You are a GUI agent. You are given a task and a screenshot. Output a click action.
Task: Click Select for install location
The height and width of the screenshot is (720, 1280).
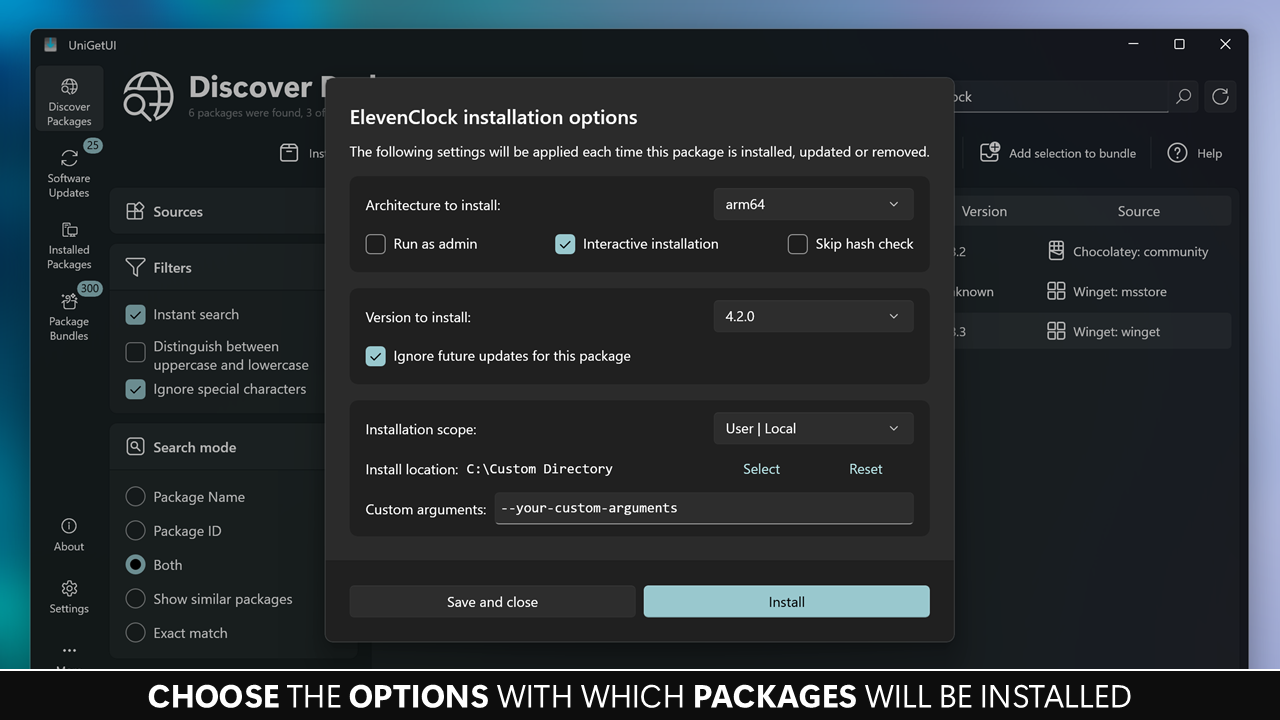761,469
